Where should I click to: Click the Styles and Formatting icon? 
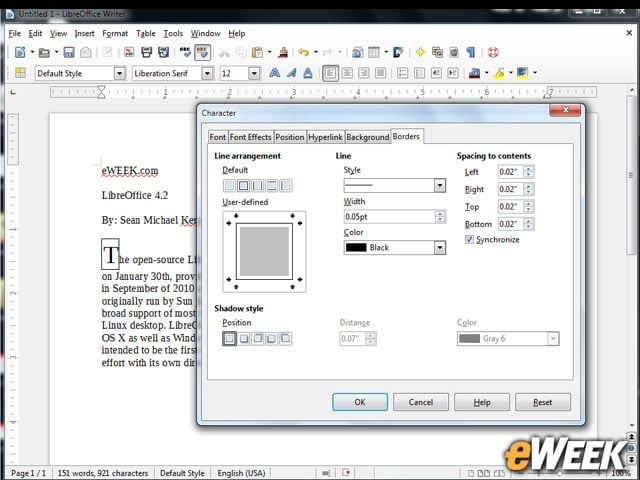click(x=20, y=73)
